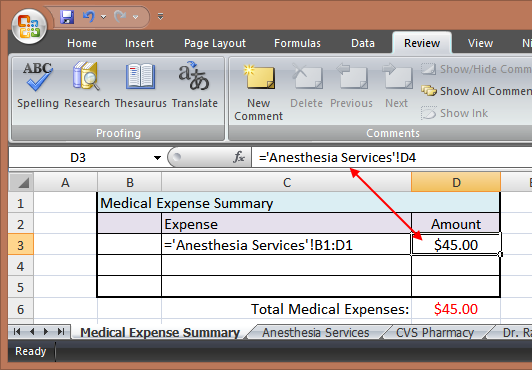Switch to the Formulas ribbon tab

tap(297, 43)
